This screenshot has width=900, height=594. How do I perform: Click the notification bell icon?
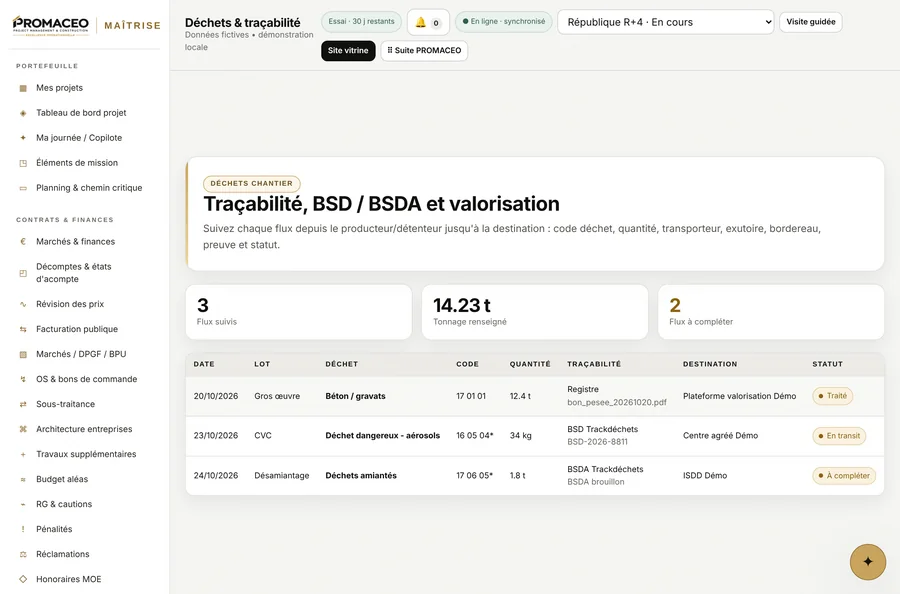(x=421, y=22)
